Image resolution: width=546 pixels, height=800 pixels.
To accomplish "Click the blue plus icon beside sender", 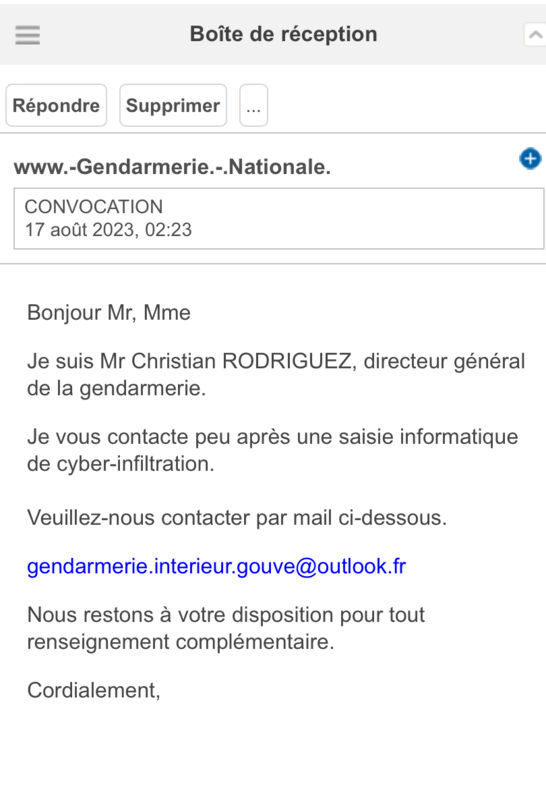I will [x=530, y=159].
